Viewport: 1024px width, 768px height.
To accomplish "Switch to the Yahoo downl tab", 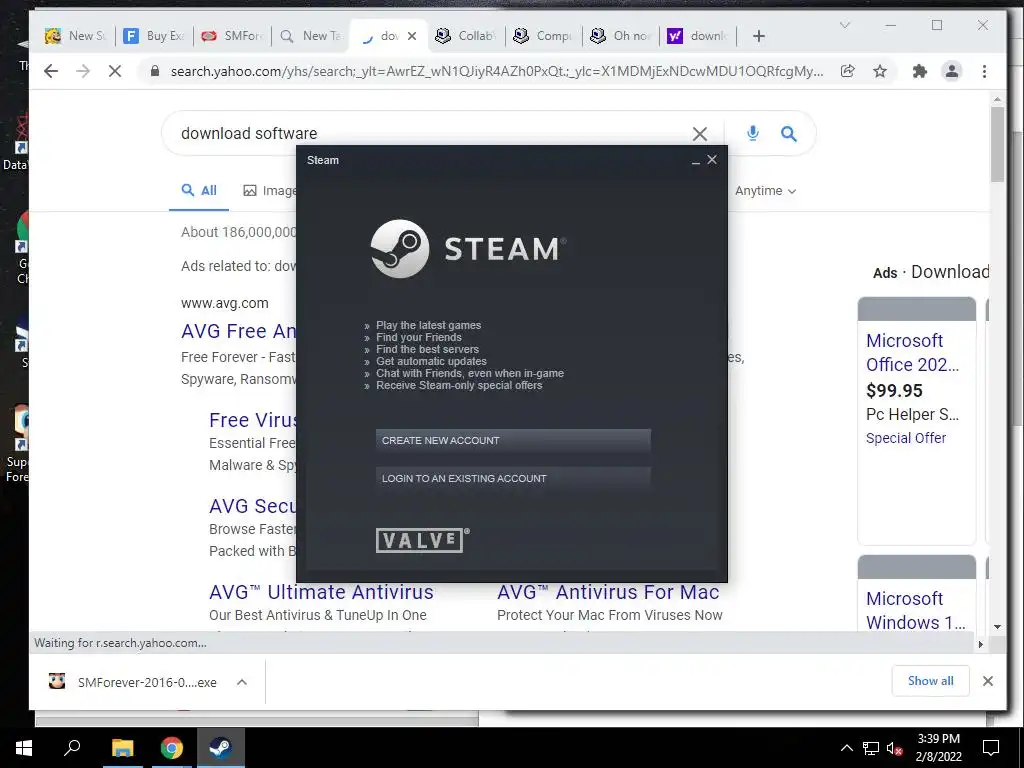I will 698,36.
